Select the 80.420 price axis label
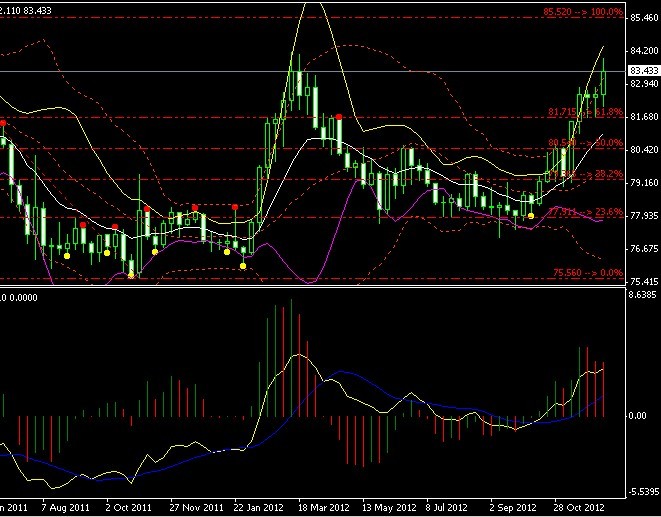Screen dimensions: 661x517 coord(644,150)
